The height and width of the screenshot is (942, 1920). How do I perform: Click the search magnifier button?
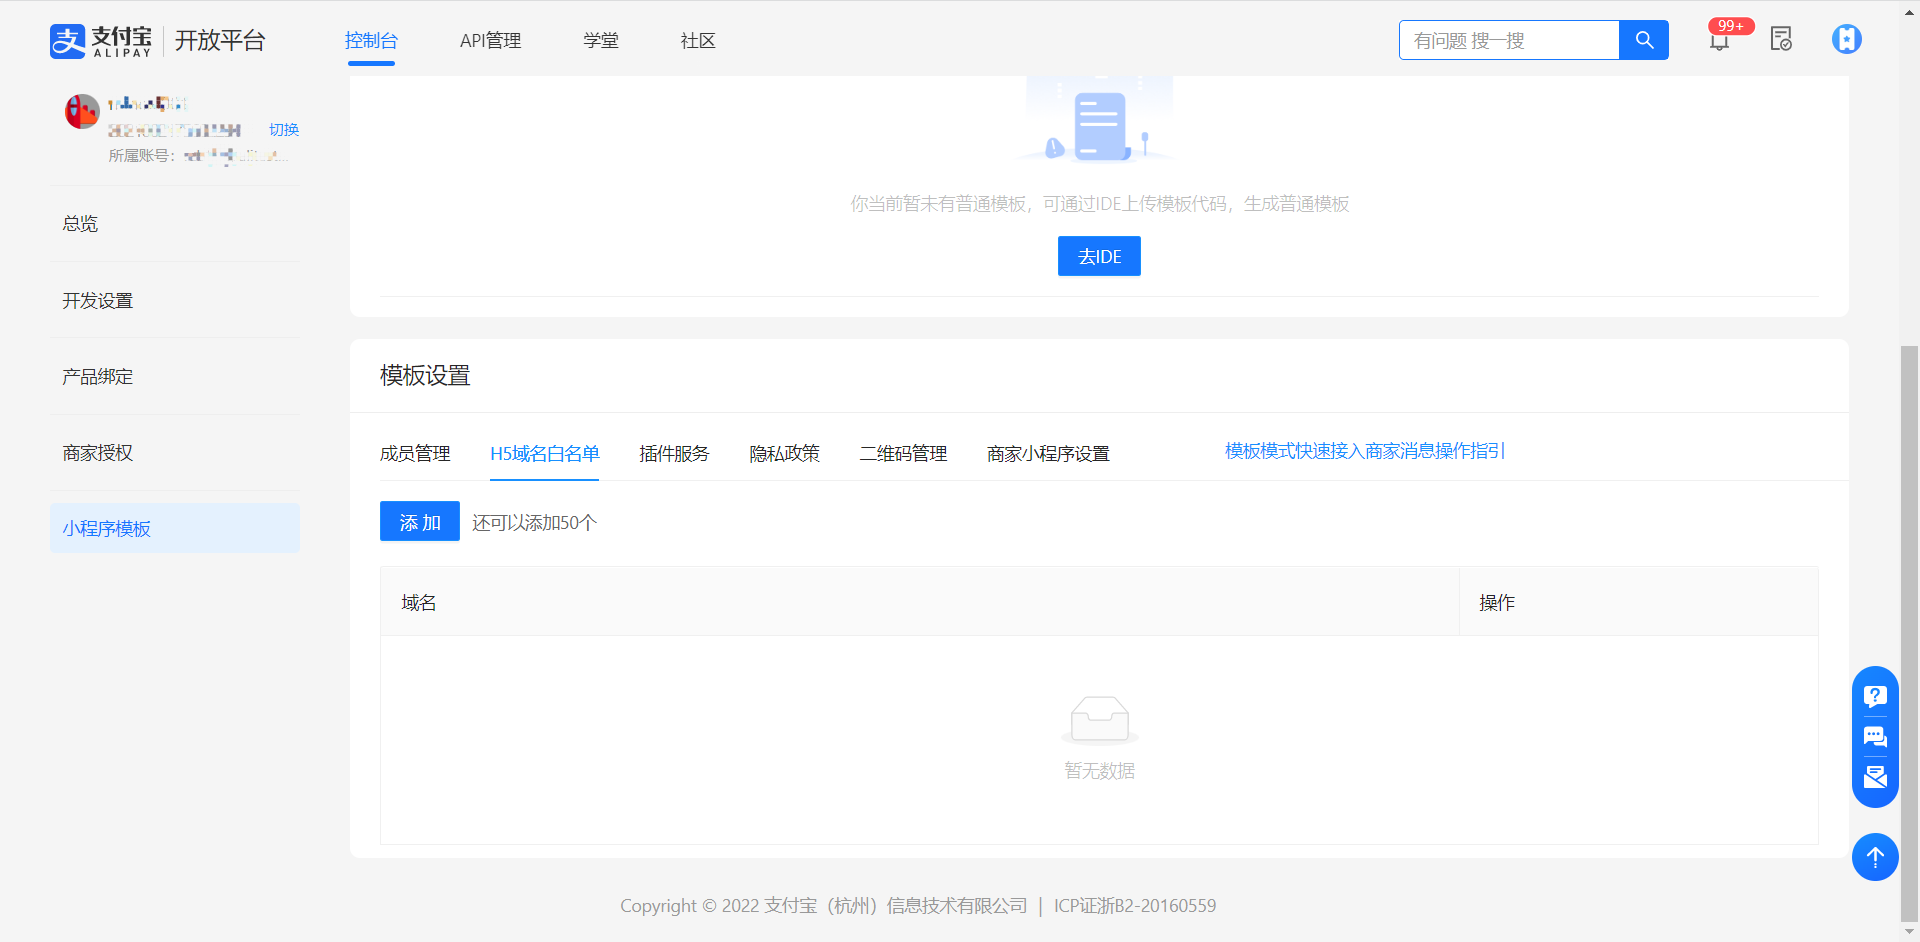point(1644,40)
